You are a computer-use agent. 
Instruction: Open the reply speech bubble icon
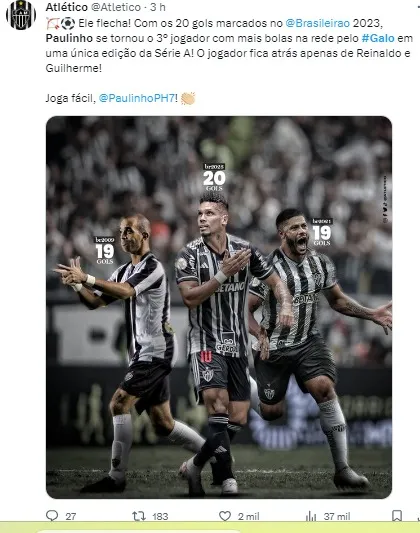click(52, 516)
